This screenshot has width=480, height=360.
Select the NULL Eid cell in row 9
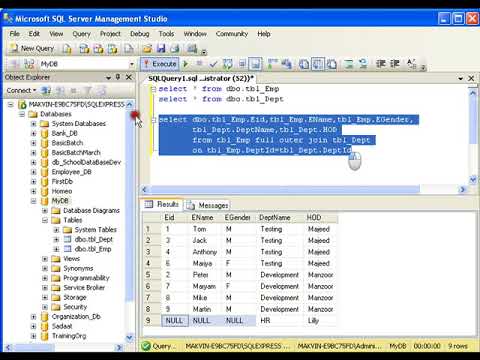[175, 321]
